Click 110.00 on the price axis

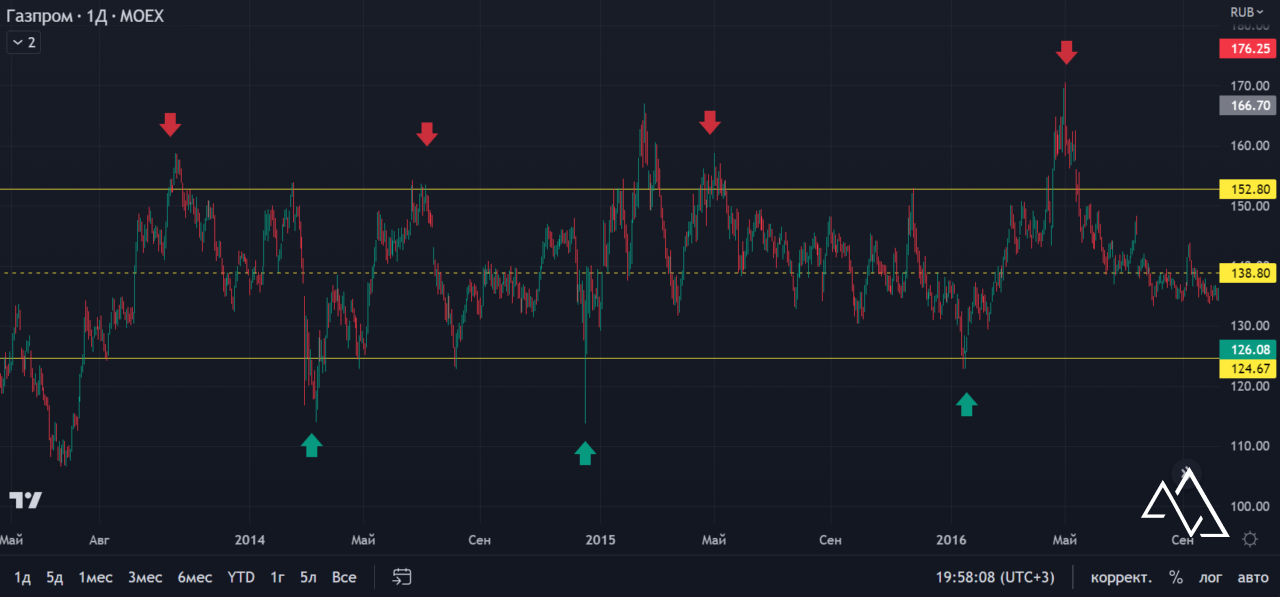tap(1248, 446)
